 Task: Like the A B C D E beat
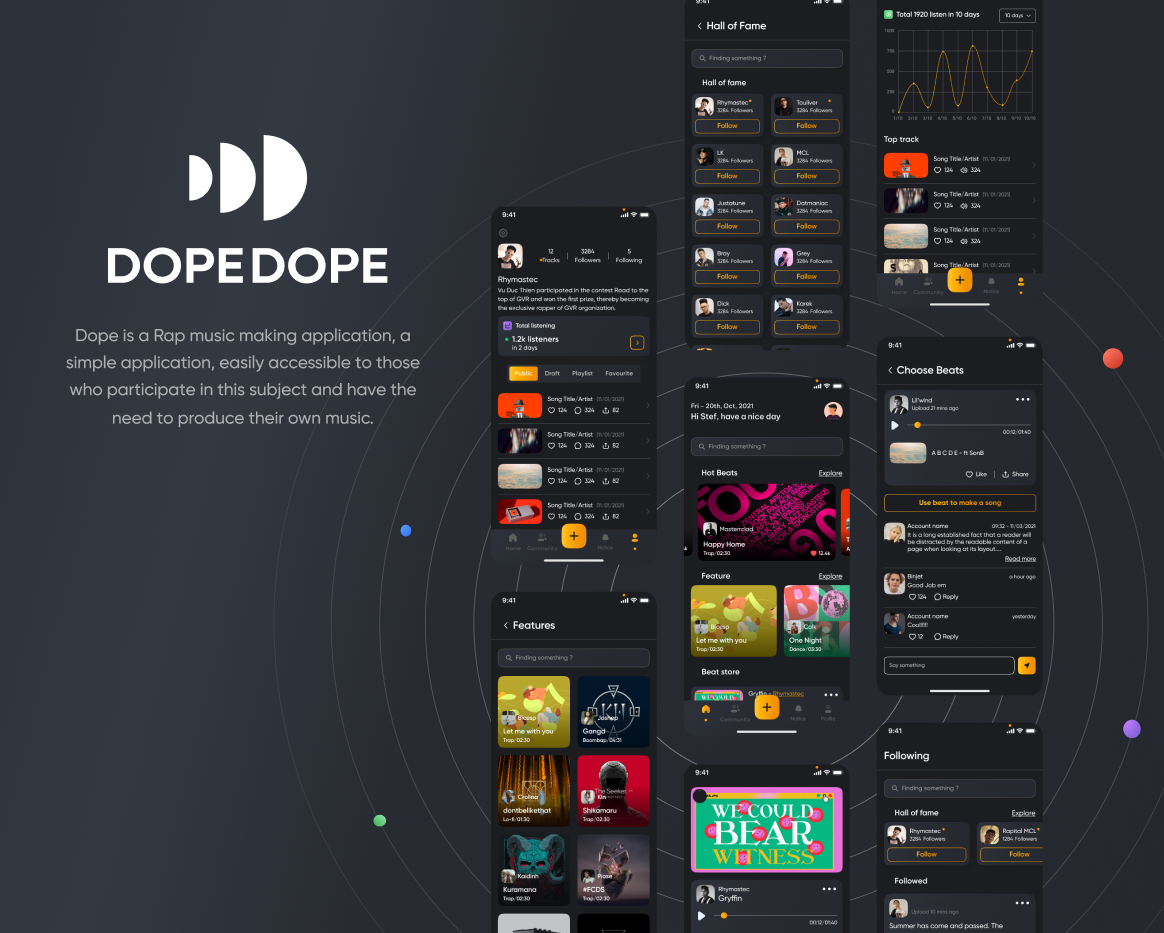pos(976,474)
